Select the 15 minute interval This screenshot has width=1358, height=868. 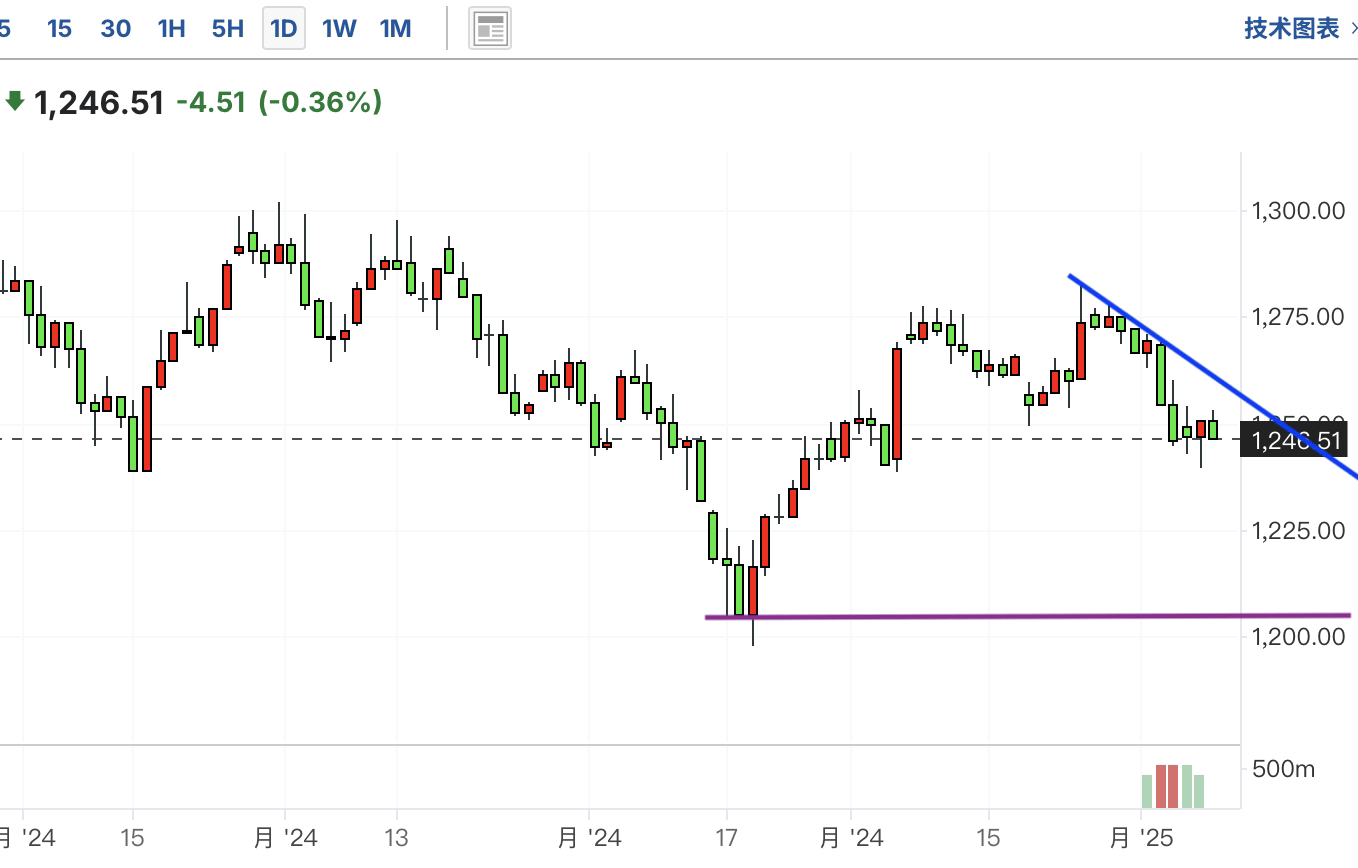point(60,29)
